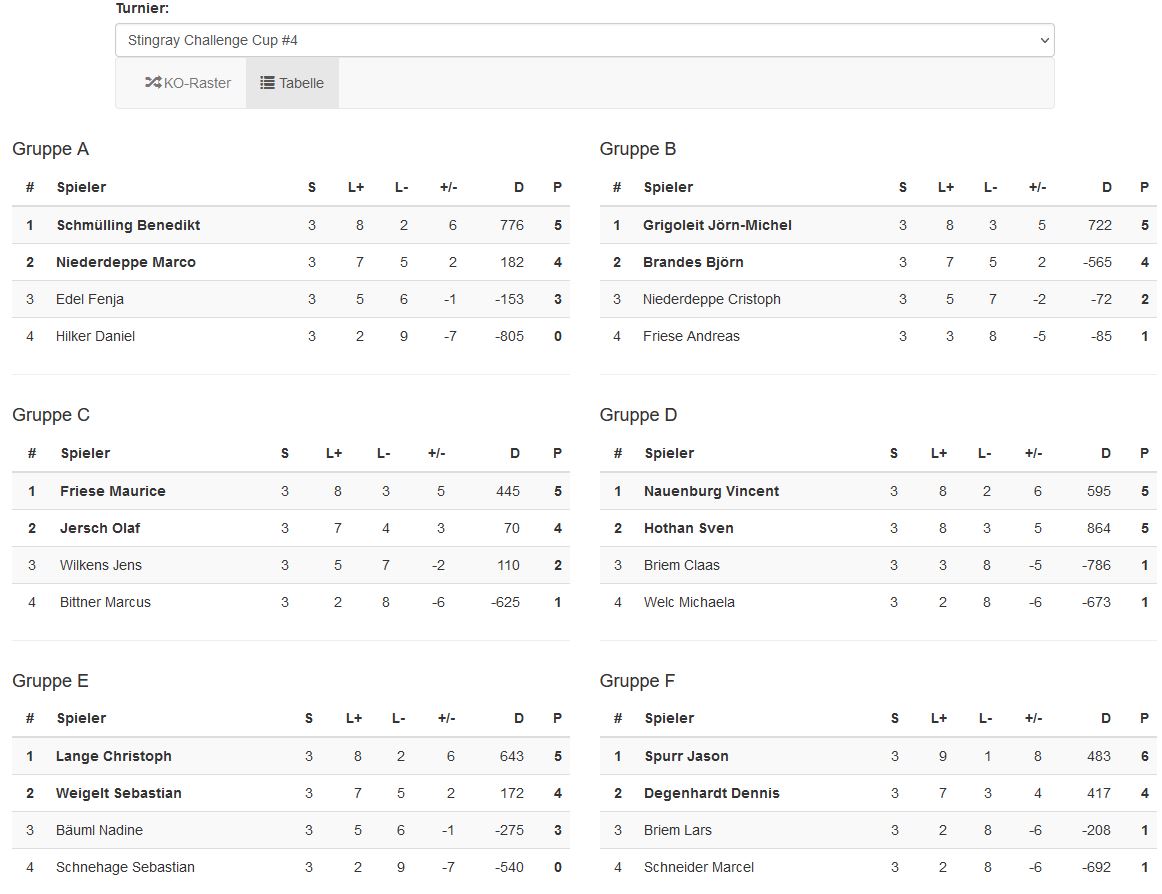
Task: Click Niederdeppe Marco in Gruppe A
Action: tap(126, 262)
